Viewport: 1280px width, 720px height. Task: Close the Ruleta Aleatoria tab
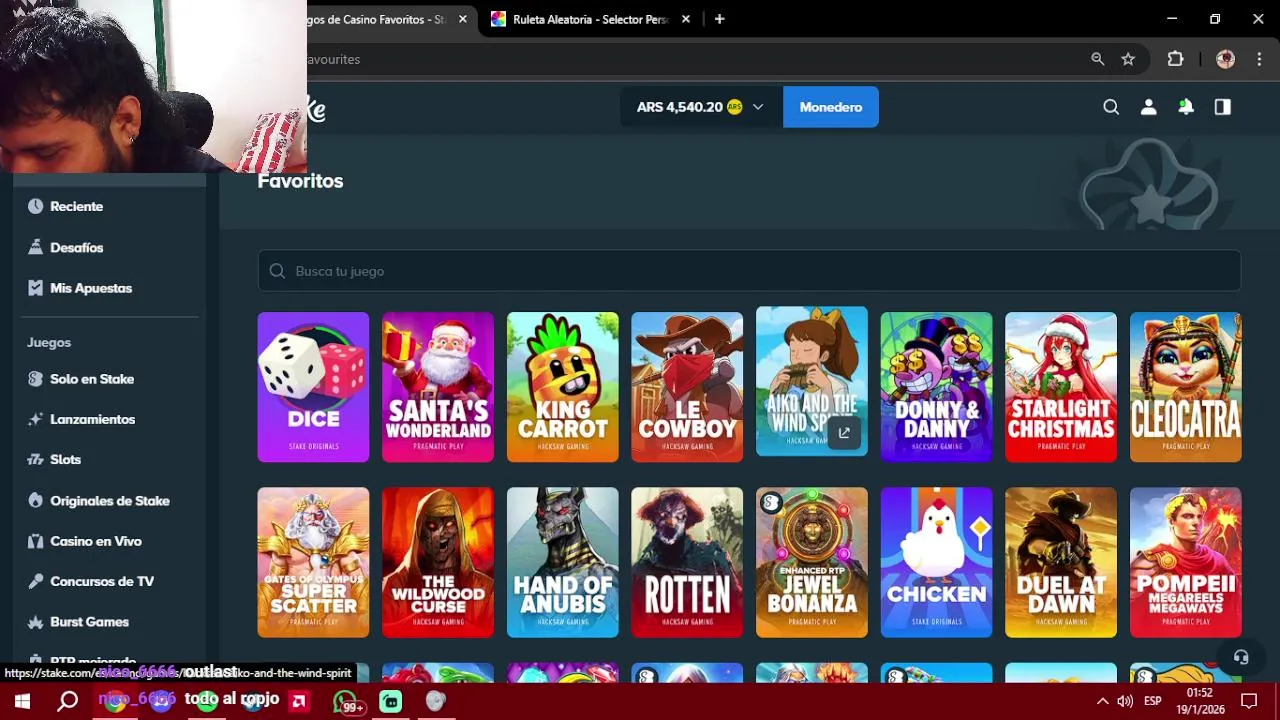(x=686, y=19)
